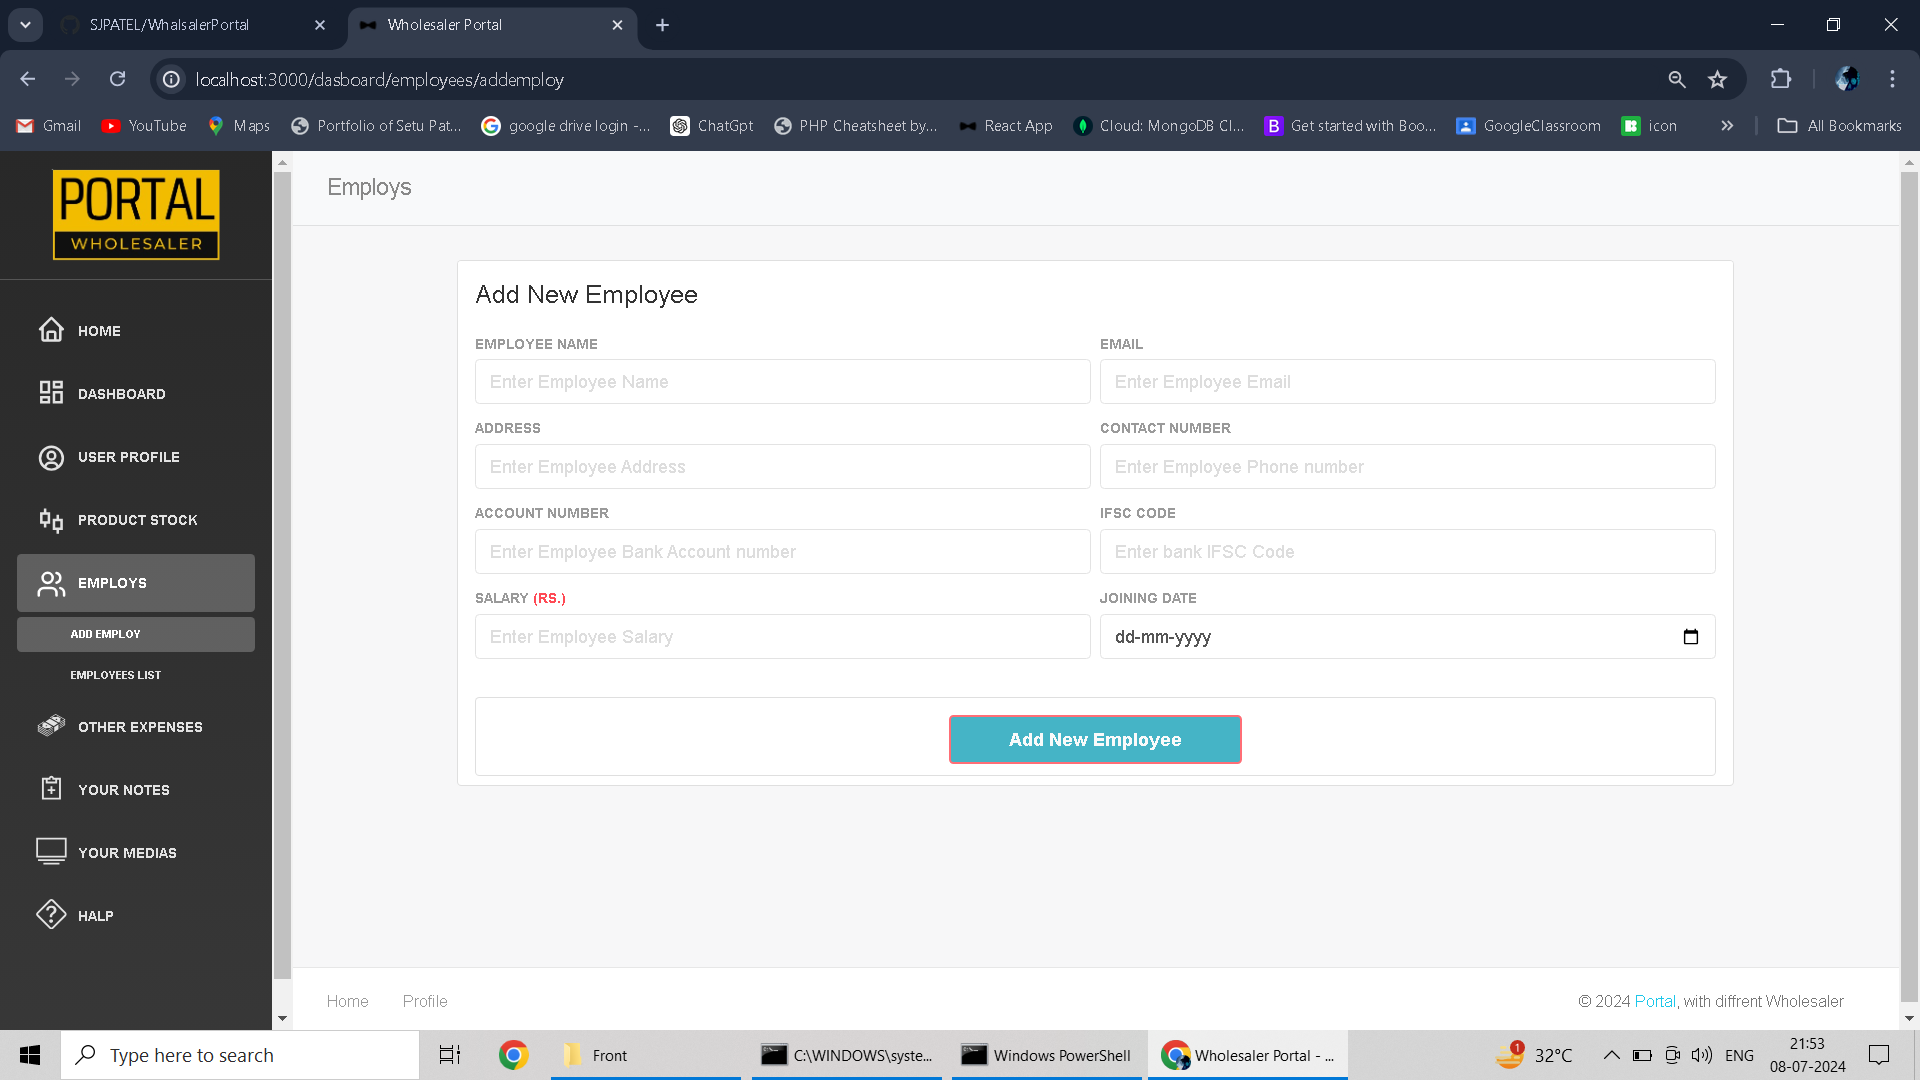Click the Portal link in footer
Screen dimensions: 1920x1080
tap(1654, 1001)
